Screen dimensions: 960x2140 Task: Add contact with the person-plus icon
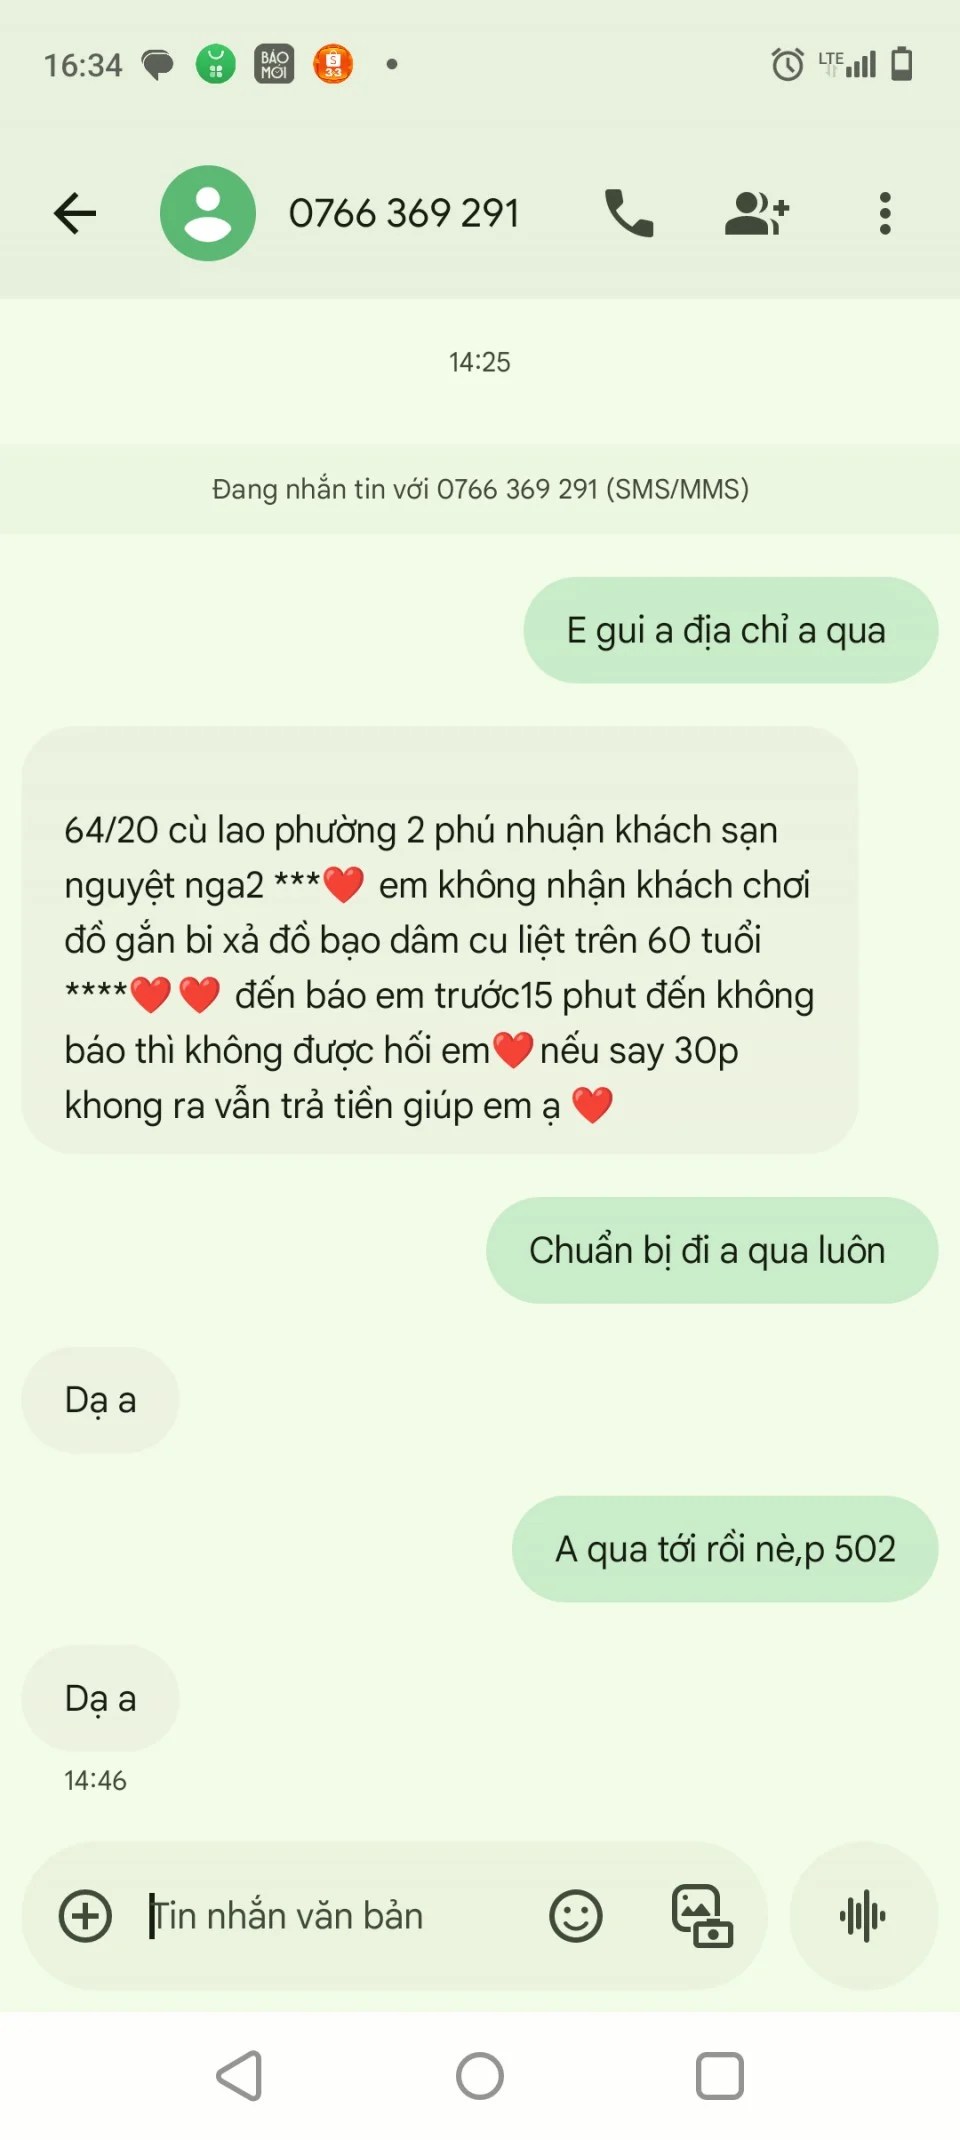757,213
